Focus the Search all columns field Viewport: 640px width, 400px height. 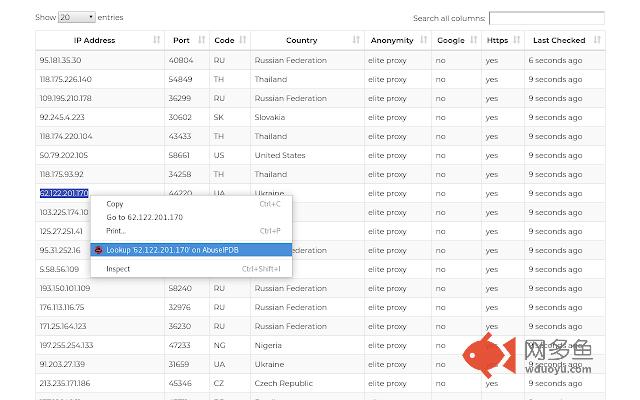547,18
